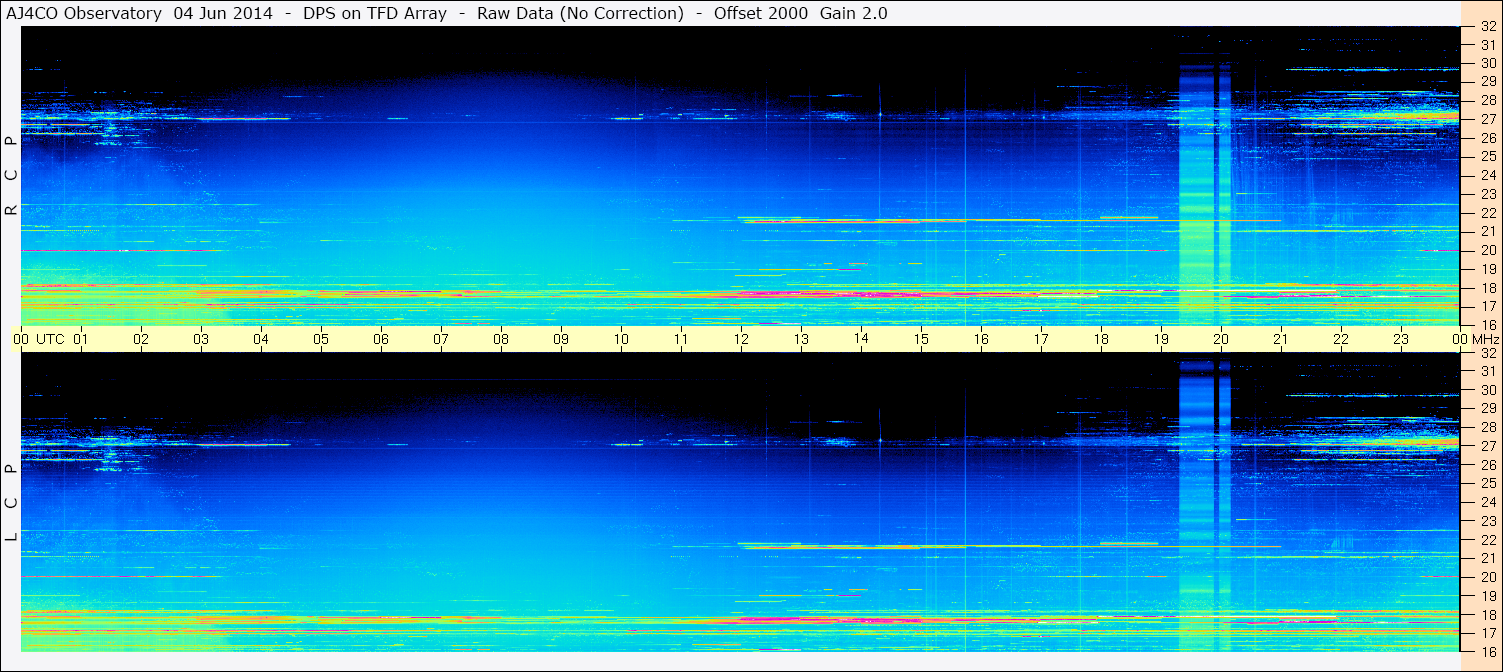
Task: Select hour '13' on the time axis
Action: click(801, 339)
